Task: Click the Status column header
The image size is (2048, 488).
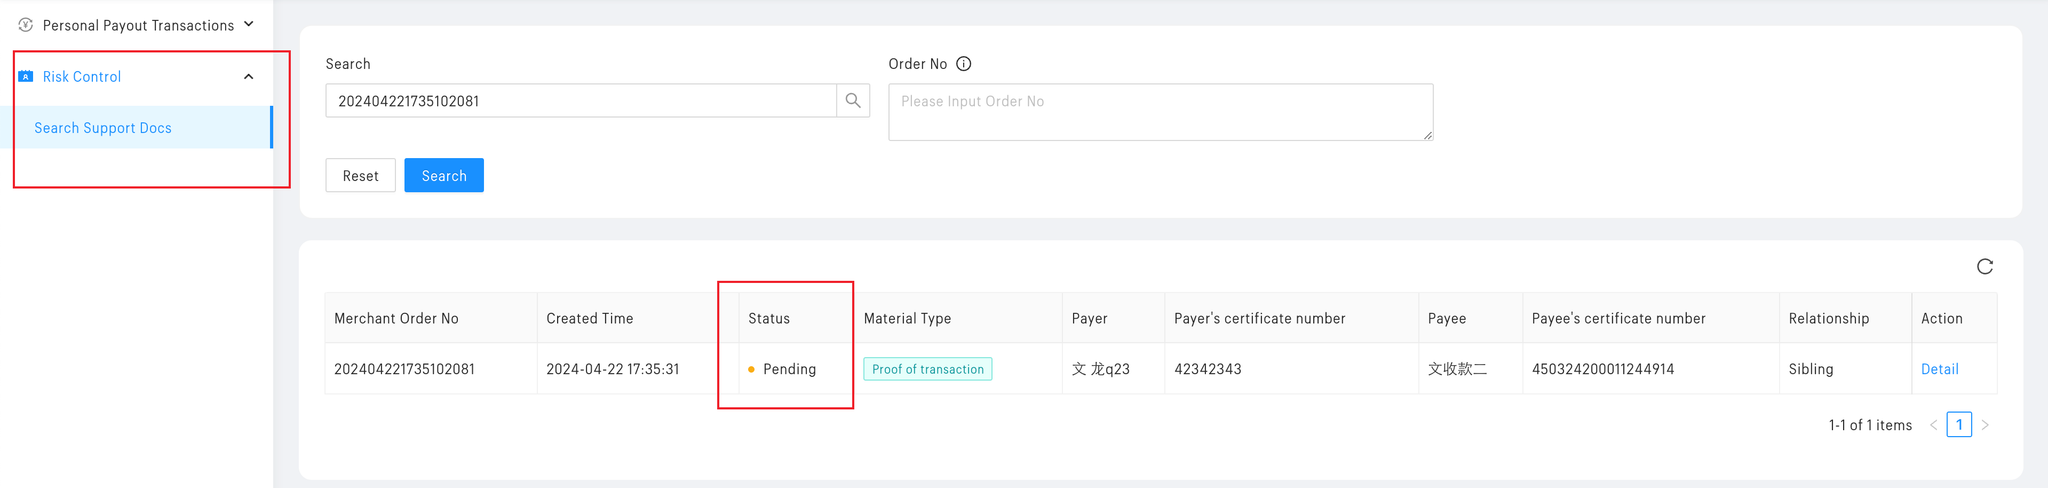Action: click(769, 318)
